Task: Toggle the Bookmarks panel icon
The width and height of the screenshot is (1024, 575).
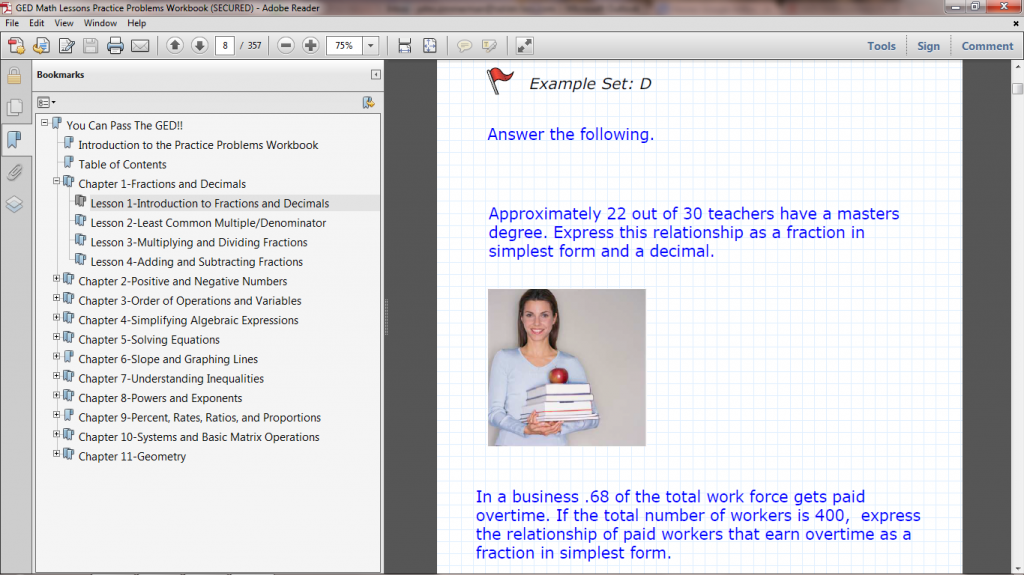Action: [x=14, y=140]
